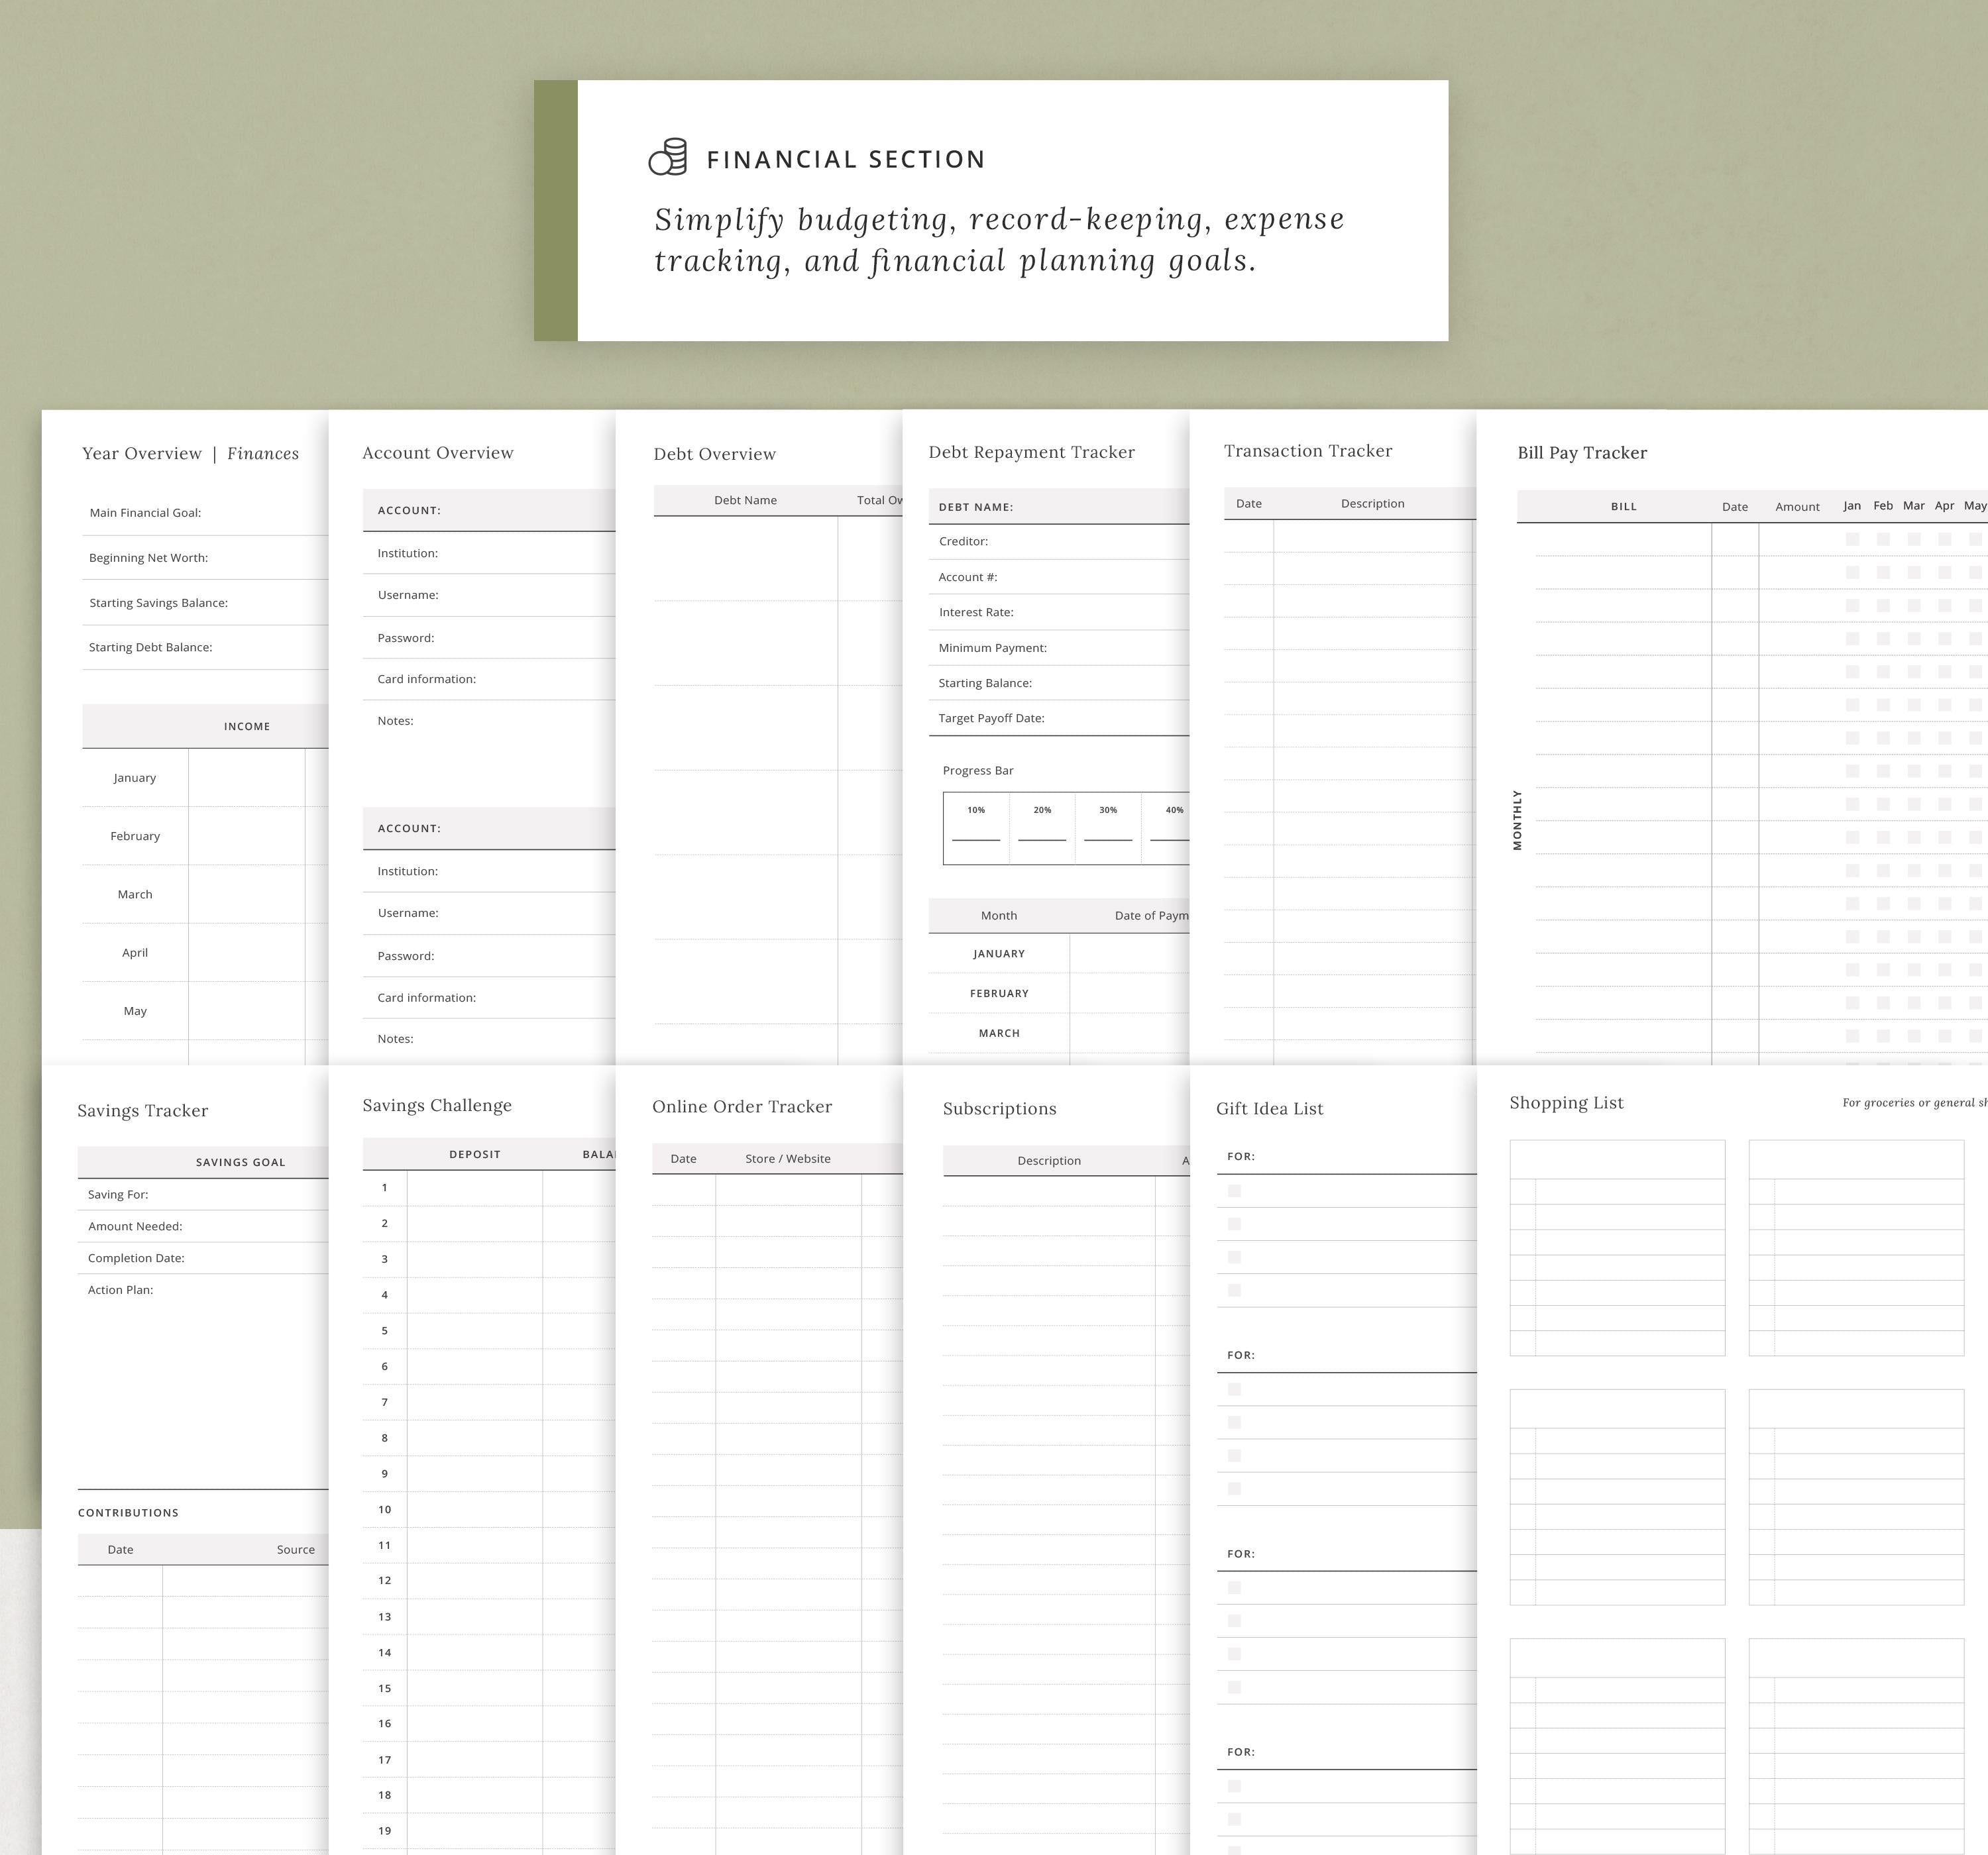
Task: Open the Savings Challenge page
Action: [437, 1105]
